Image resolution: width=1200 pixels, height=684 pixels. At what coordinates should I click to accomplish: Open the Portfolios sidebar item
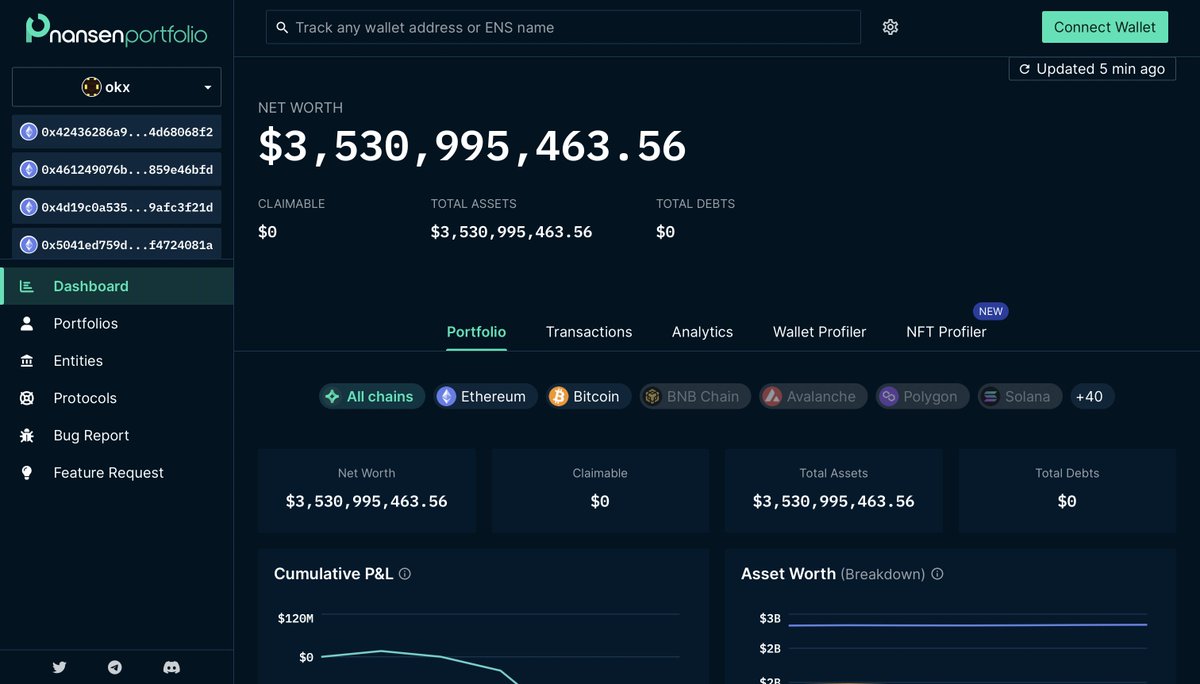[x=117, y=324]
